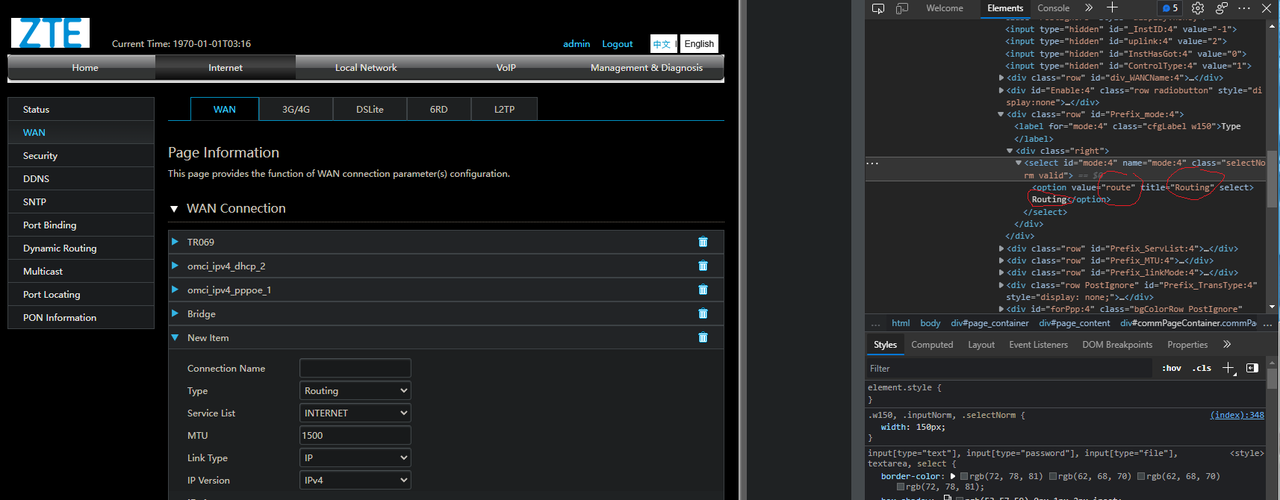Open the Event Listeners tab
Image resolution: width=1280 pixels, height=500 pixels.
coord(1038,344)
